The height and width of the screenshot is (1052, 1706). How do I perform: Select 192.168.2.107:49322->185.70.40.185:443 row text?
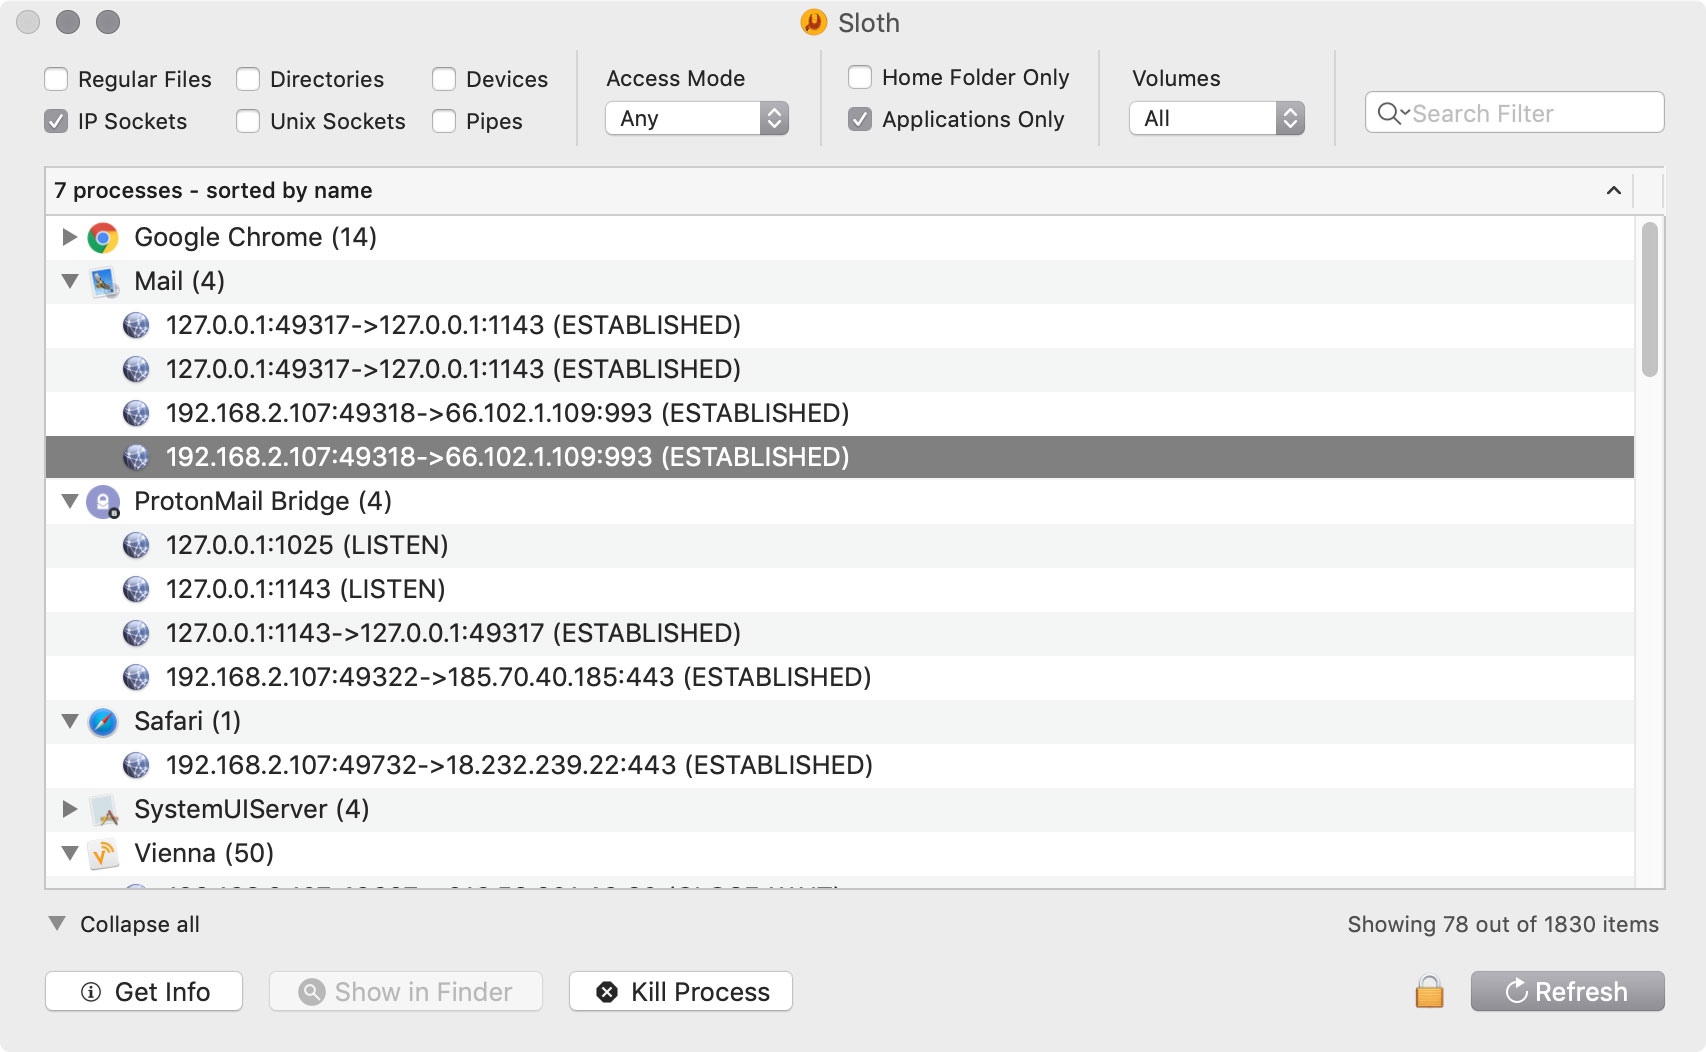[x=518, y=677]
